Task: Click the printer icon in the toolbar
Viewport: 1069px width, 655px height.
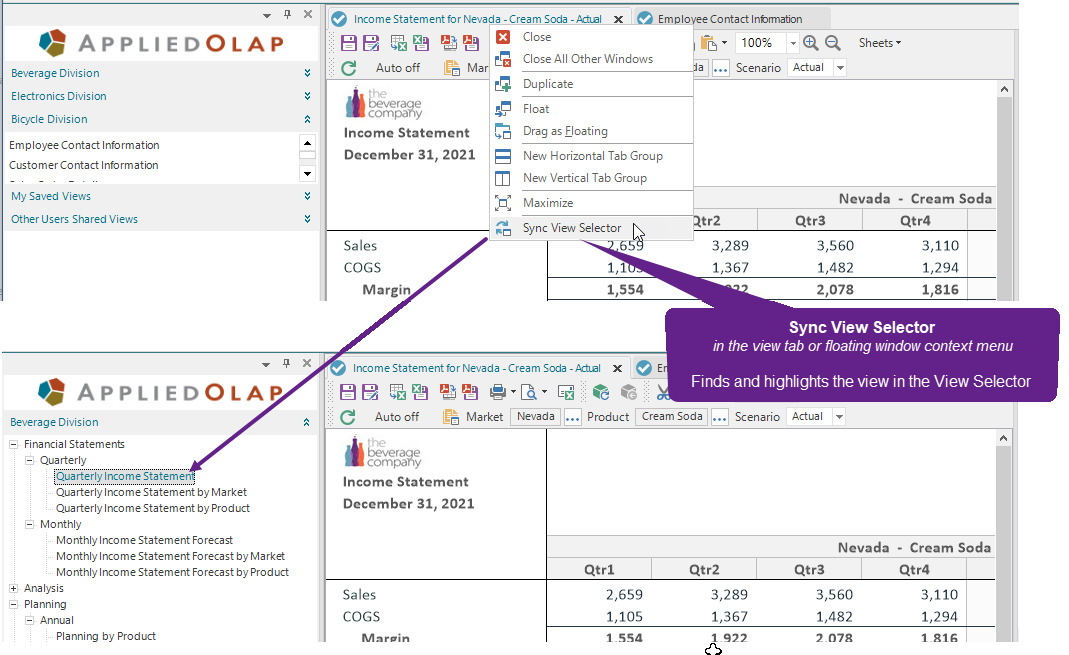Action: pos(498,392)
